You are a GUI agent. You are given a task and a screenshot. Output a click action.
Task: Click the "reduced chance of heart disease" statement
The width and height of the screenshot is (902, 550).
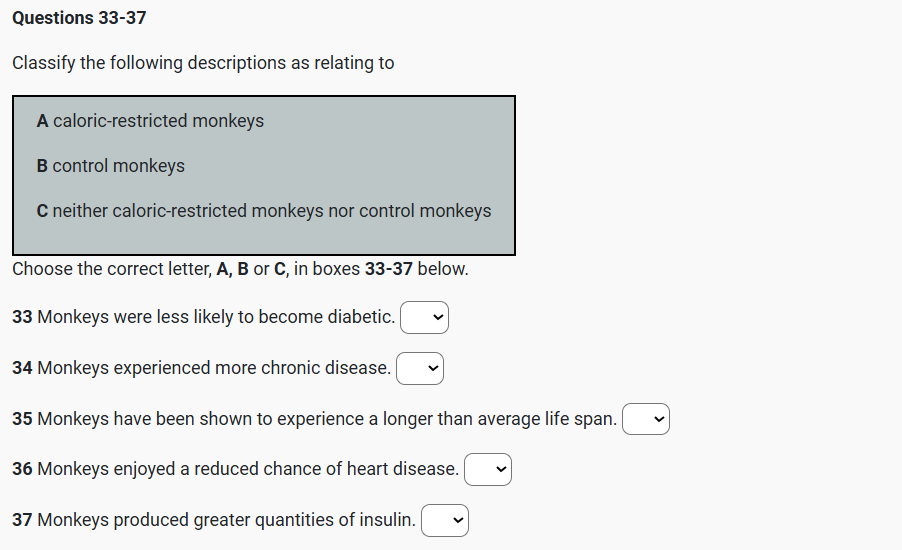tap(248, 469)
